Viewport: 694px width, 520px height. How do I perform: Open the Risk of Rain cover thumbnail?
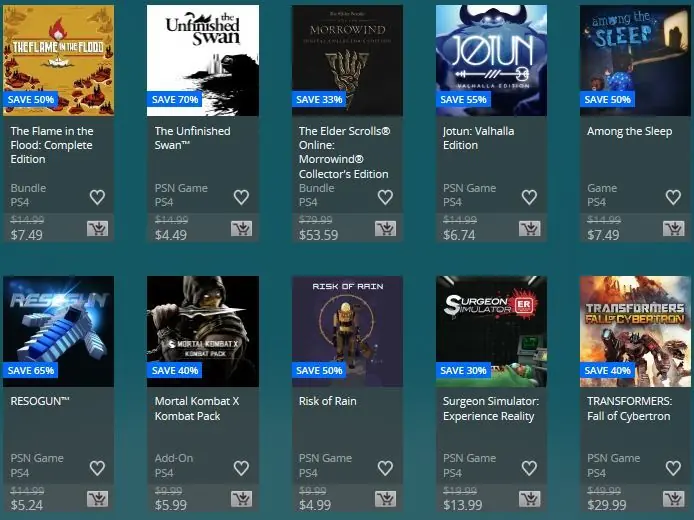click(347, 331)
